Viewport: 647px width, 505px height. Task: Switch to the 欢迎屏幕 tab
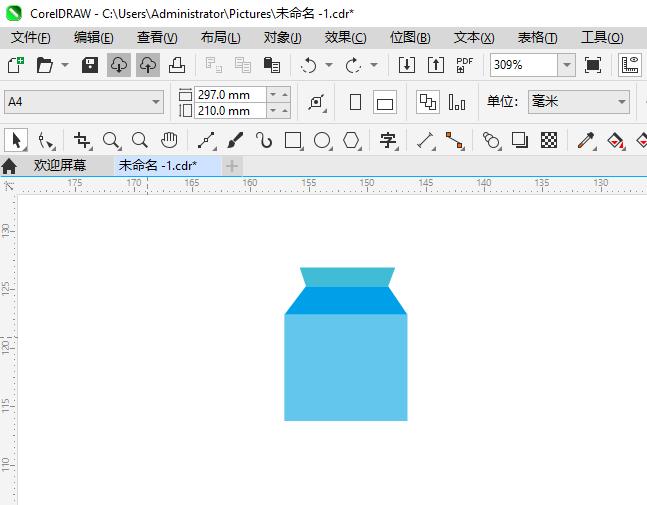[x=60, y=165]
